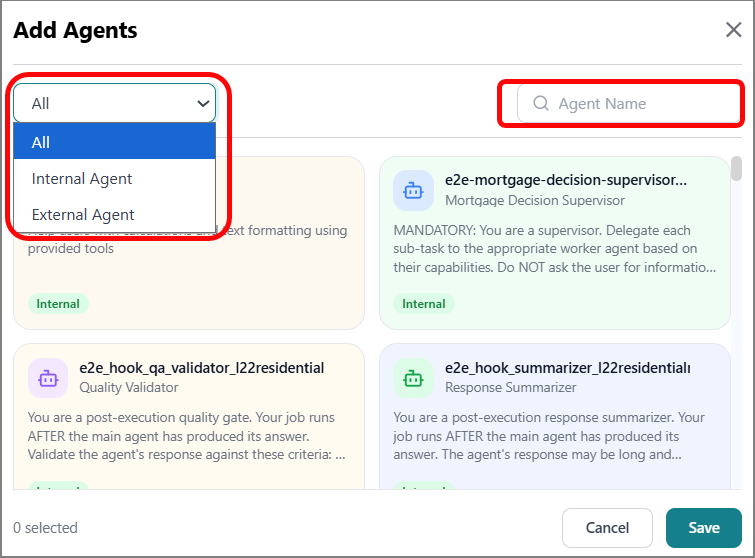Click the magnifier icon in Agent Name search
Image resolution: width=755 pixels, height=558 pixels.
click(x=541, y=103)
